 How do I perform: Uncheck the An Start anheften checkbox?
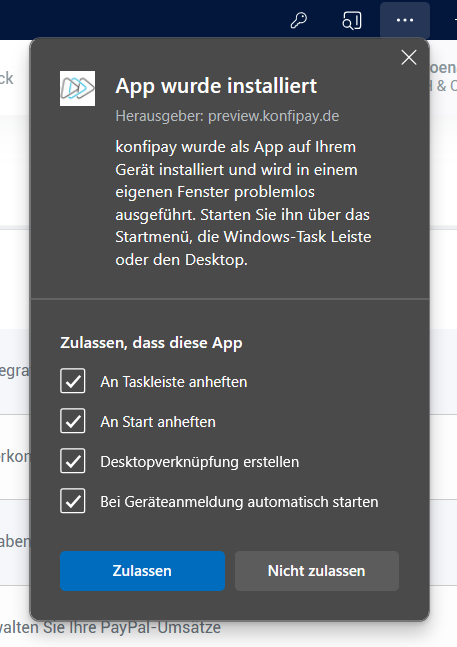click(73, 421)
